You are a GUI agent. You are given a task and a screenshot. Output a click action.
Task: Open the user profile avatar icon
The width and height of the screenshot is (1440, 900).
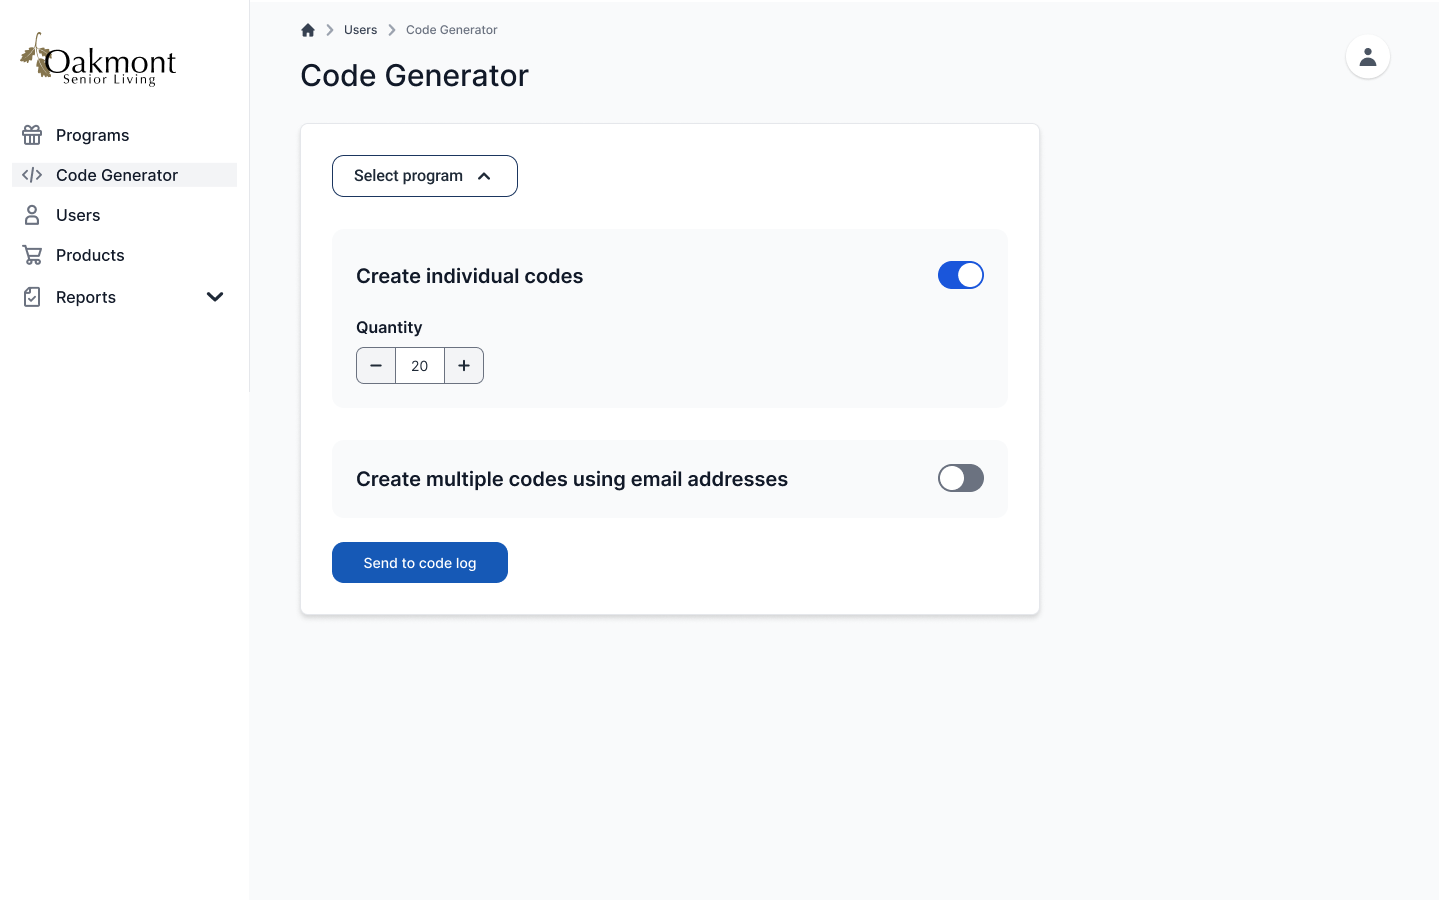pyautogui.click(x=1367, y=57)
